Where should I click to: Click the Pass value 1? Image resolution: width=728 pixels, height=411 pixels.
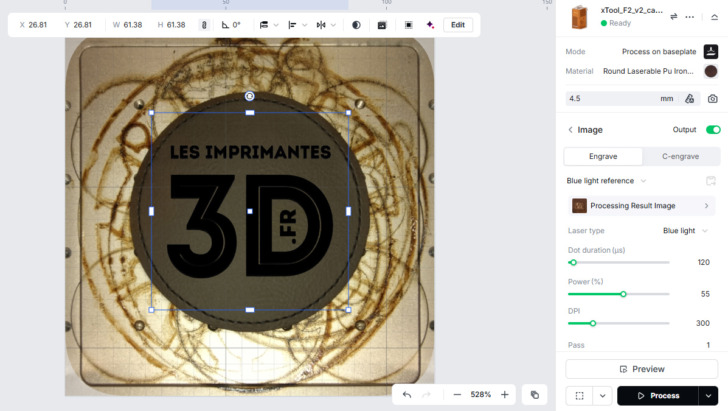[708, 345]
